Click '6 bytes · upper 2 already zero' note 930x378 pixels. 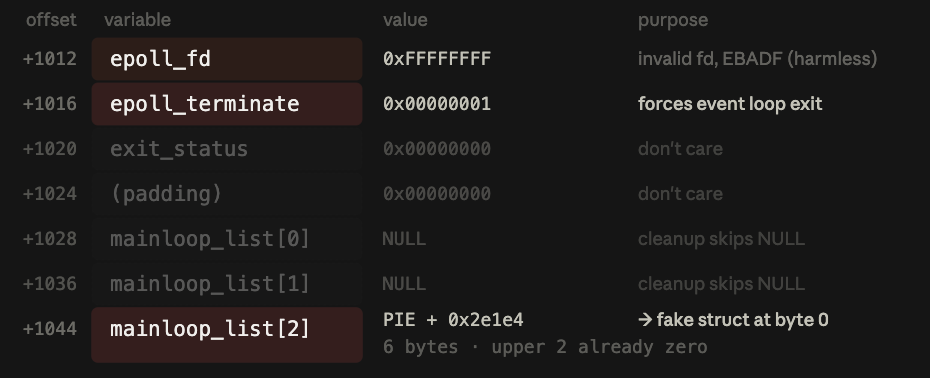coord(545,347)
